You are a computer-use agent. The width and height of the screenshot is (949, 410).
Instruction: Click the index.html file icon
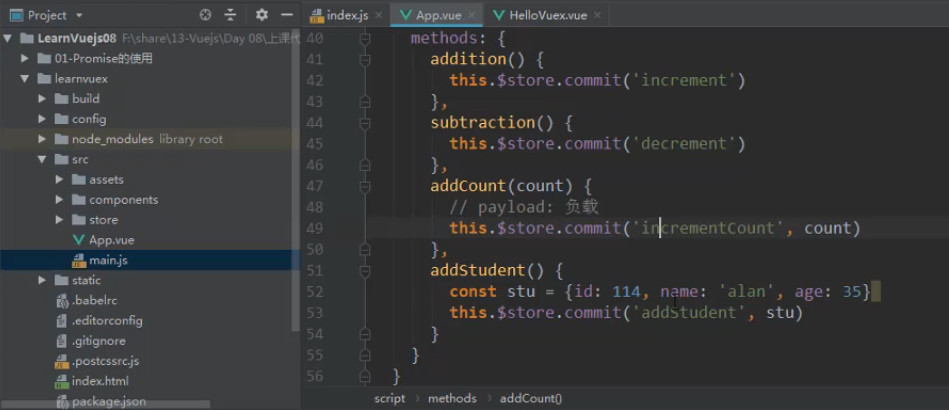(62, 382)
